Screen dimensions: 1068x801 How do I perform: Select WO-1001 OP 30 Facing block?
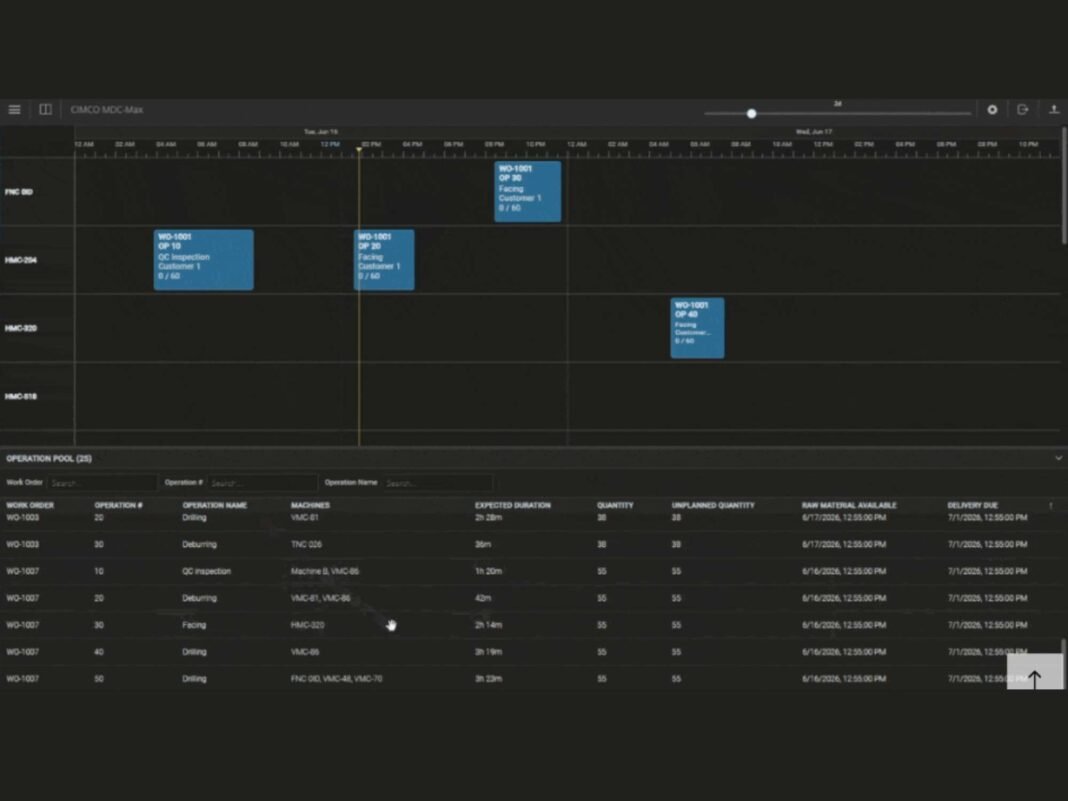click(528, 191)
